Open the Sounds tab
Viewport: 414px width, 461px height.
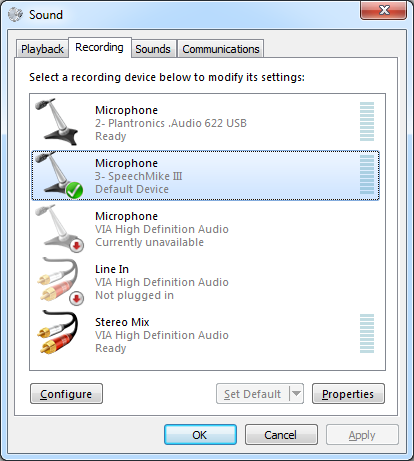tap(153, 49)
